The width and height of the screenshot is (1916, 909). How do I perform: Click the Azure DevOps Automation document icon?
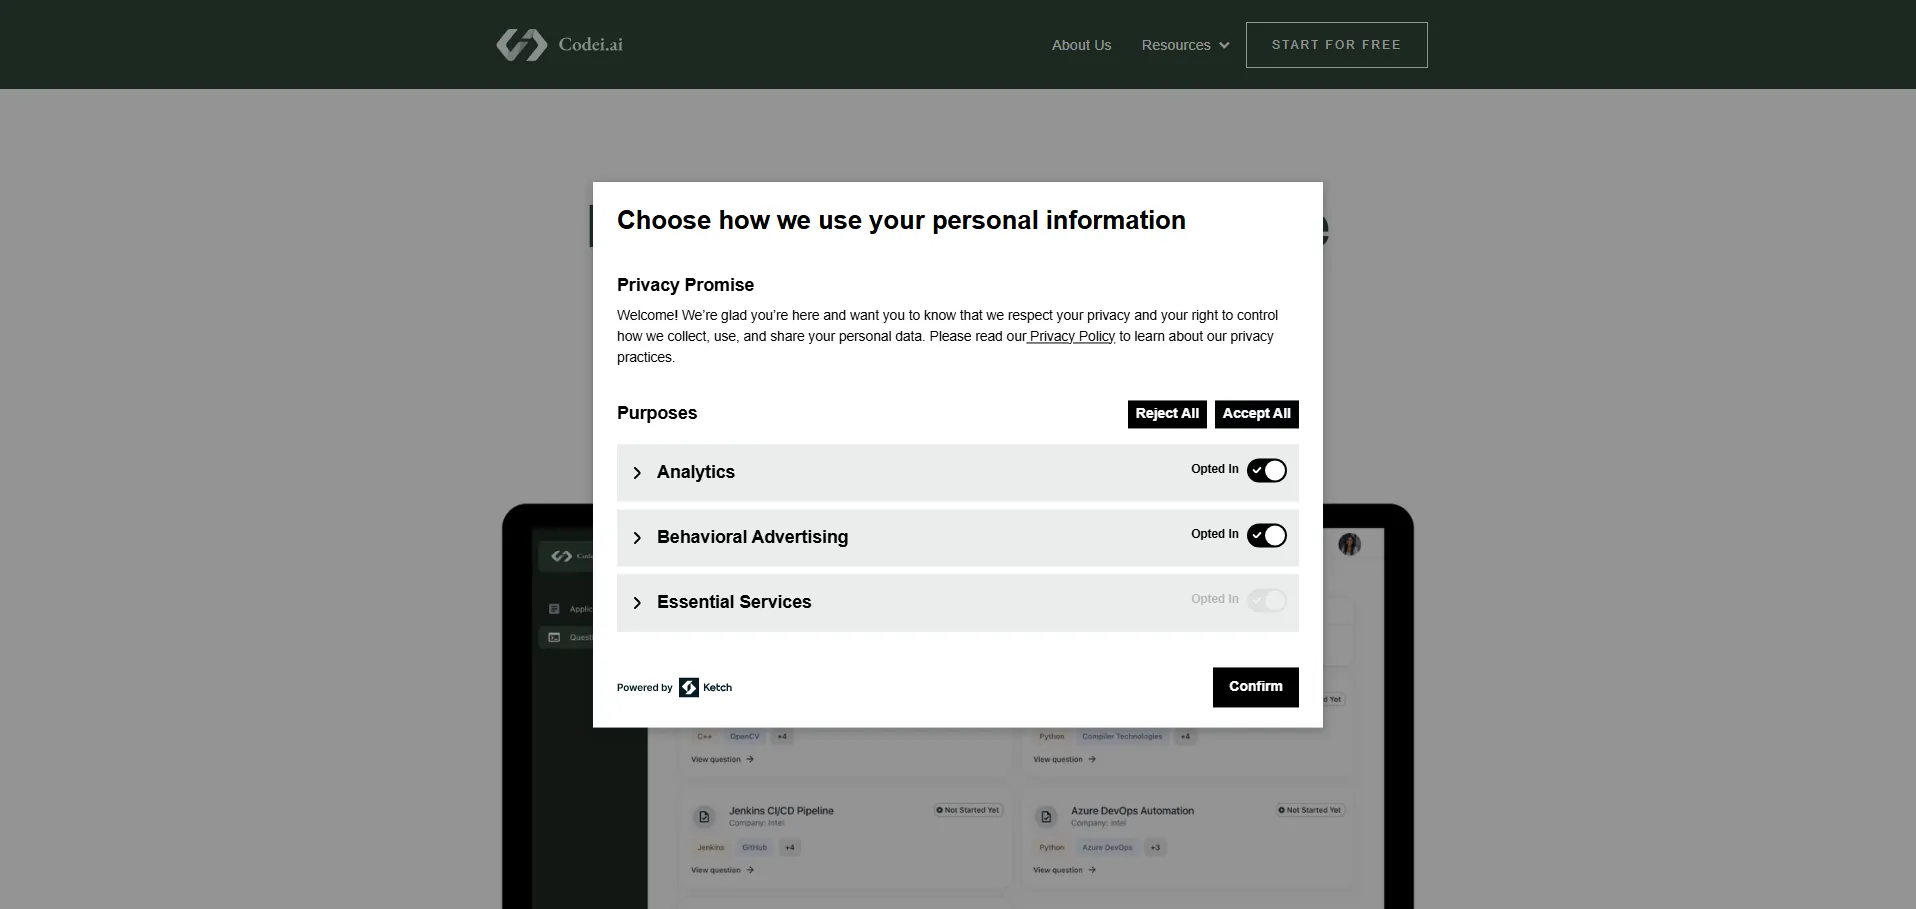pos(1046,817)
